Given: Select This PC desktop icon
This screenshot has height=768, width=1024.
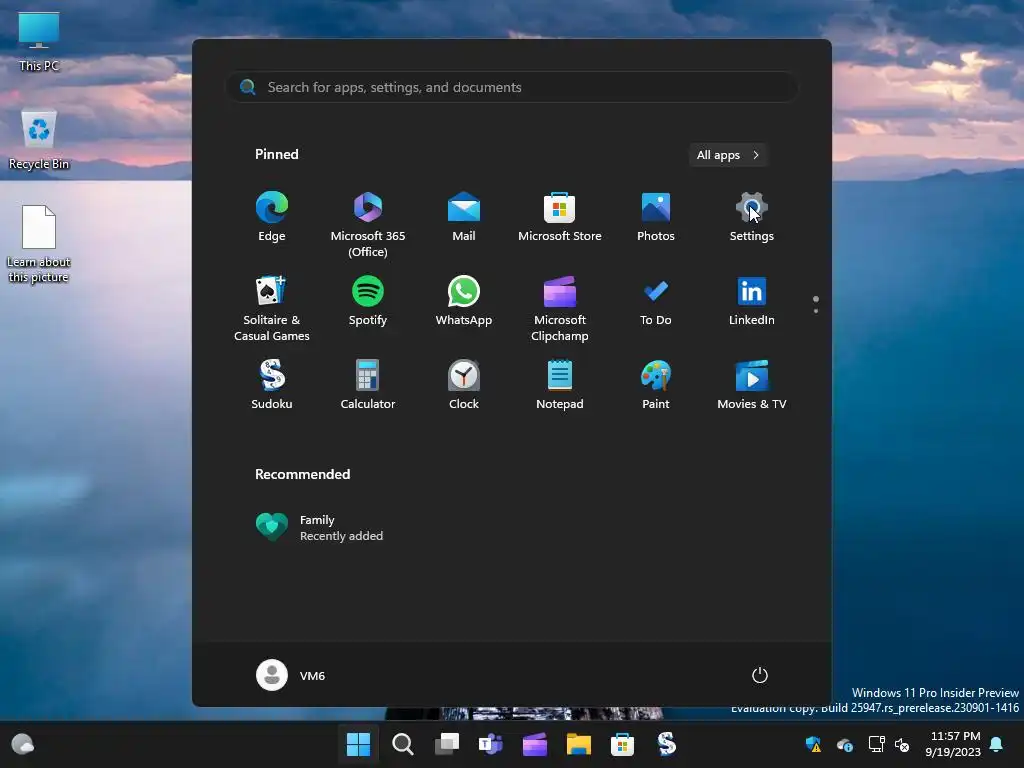Looking at the screenshot, I should [39, 42].
